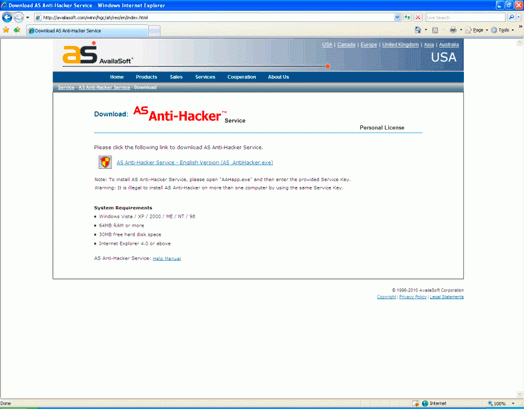Open the Sales navigation item

176,77
